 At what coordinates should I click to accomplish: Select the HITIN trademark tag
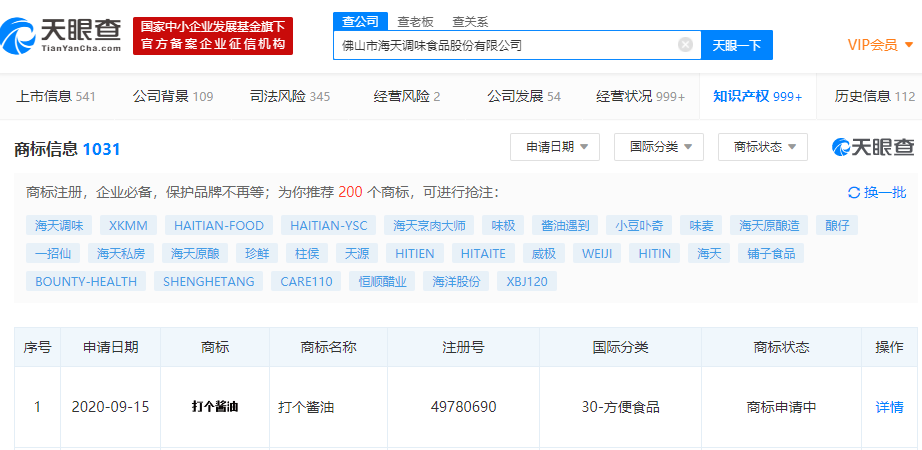coord(654,254)
